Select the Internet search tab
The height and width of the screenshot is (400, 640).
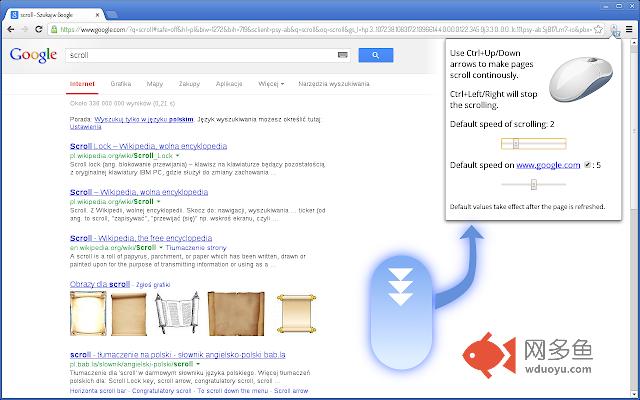tap(82, 84)
